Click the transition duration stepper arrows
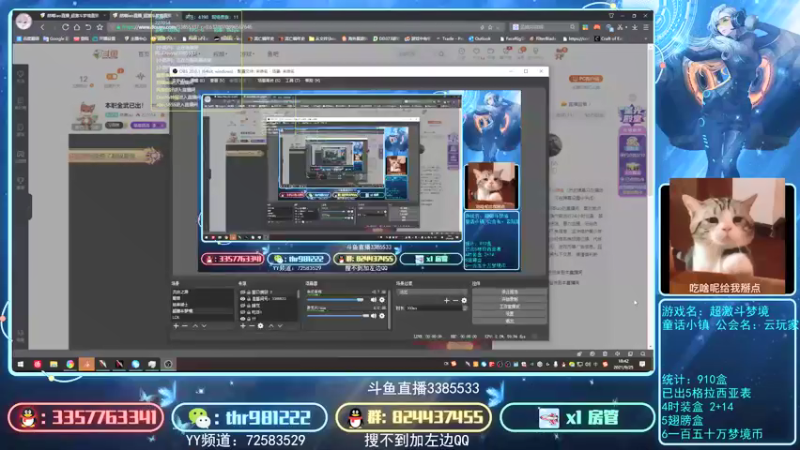 [465, 308]
